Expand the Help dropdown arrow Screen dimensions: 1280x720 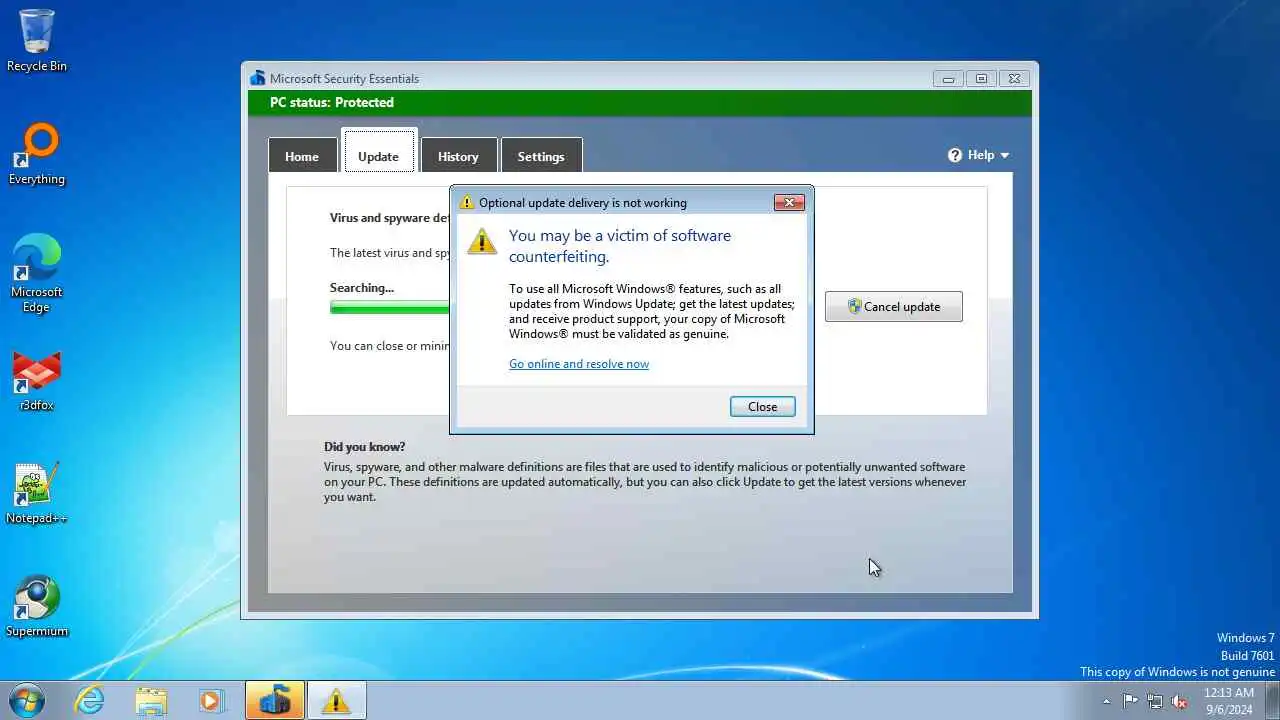(1004, 156)
